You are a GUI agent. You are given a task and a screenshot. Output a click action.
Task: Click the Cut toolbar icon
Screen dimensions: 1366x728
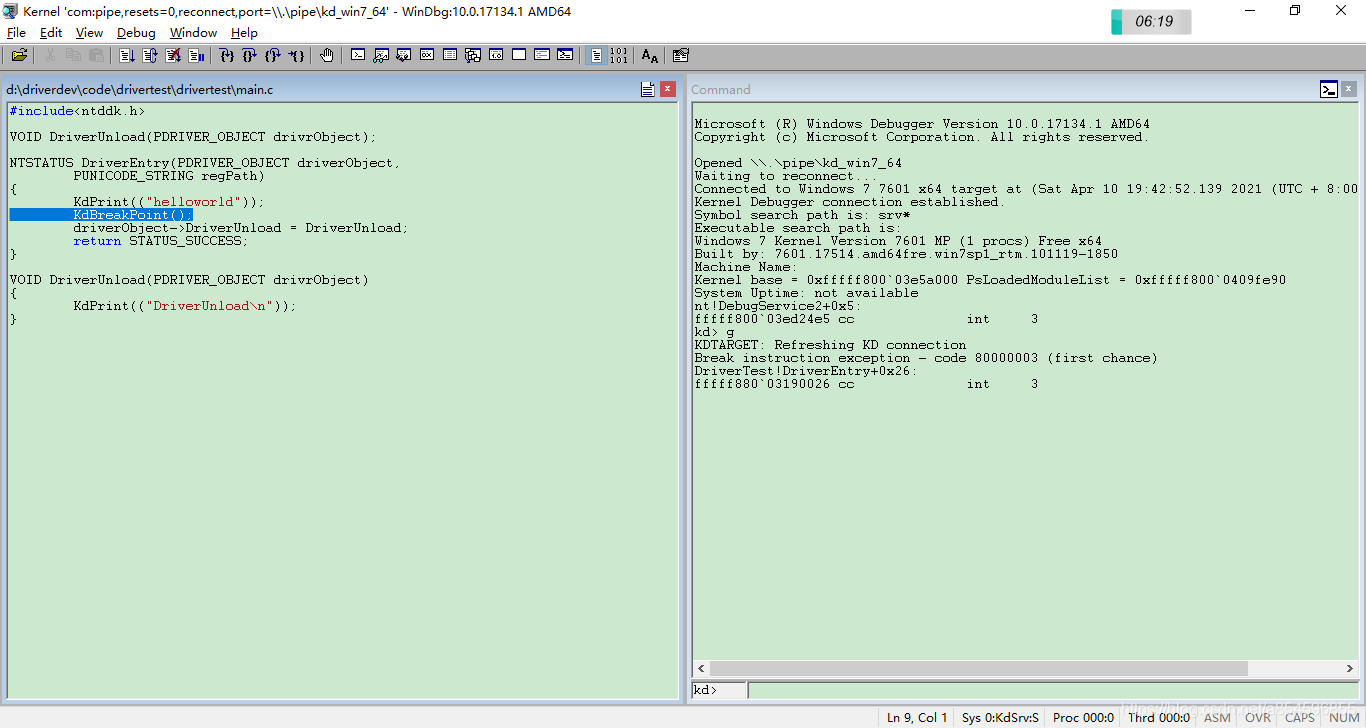50,55
